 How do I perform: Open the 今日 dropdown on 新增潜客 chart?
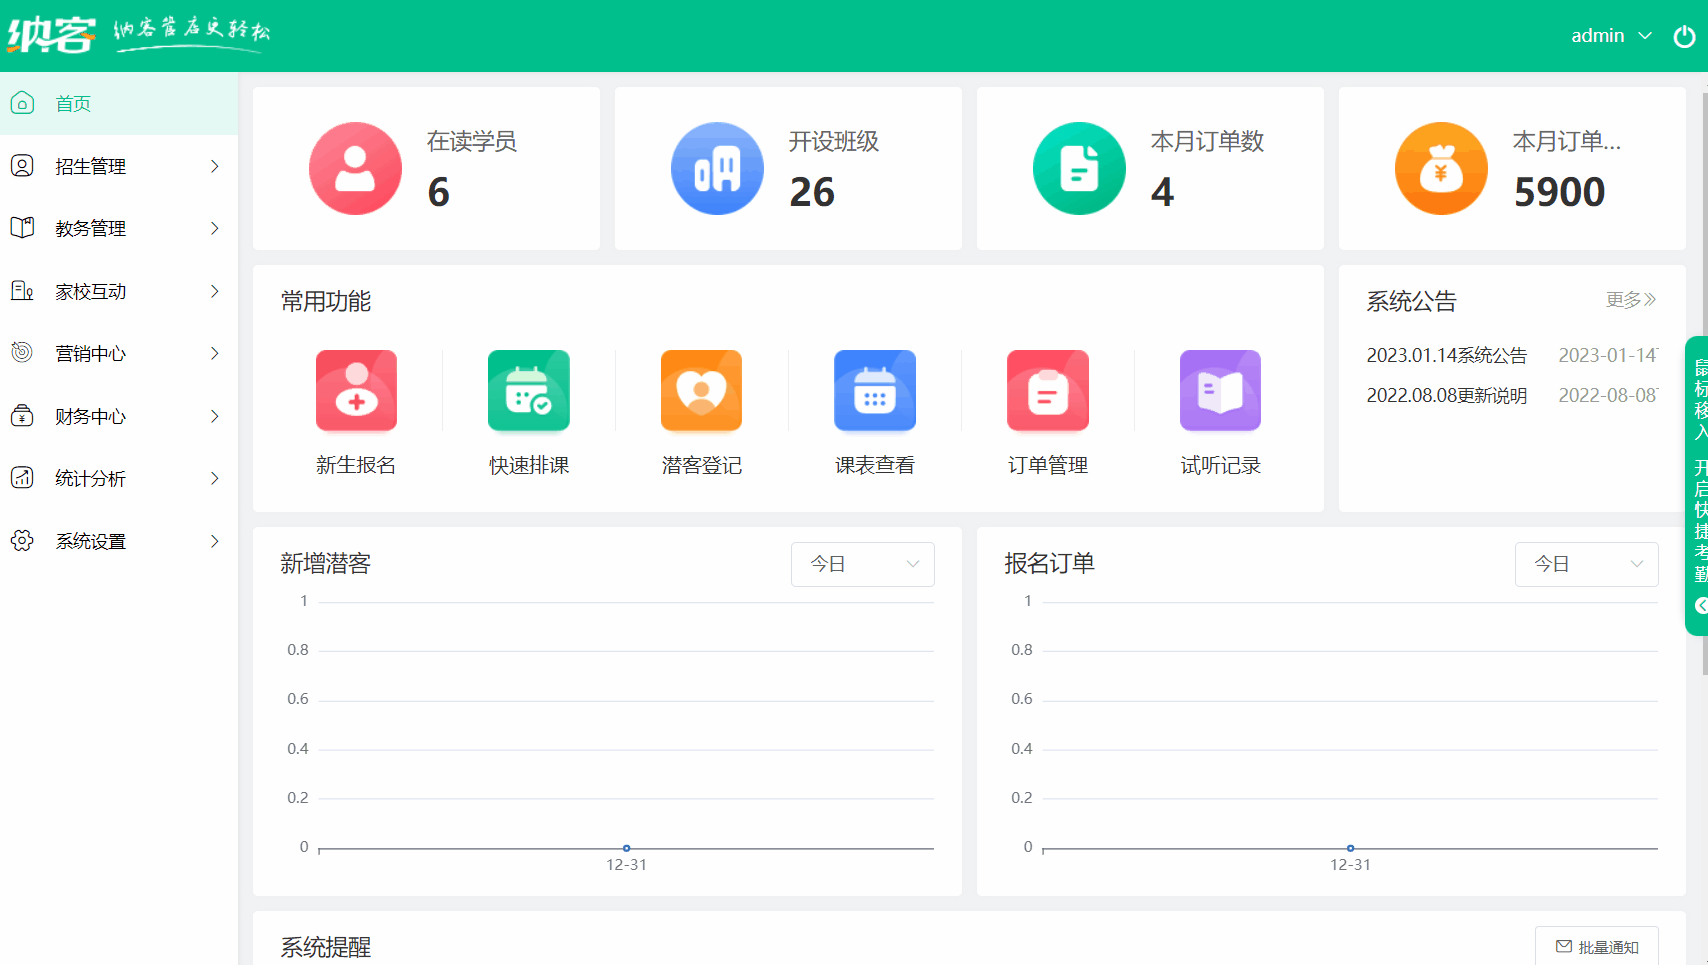coord(862,564)
